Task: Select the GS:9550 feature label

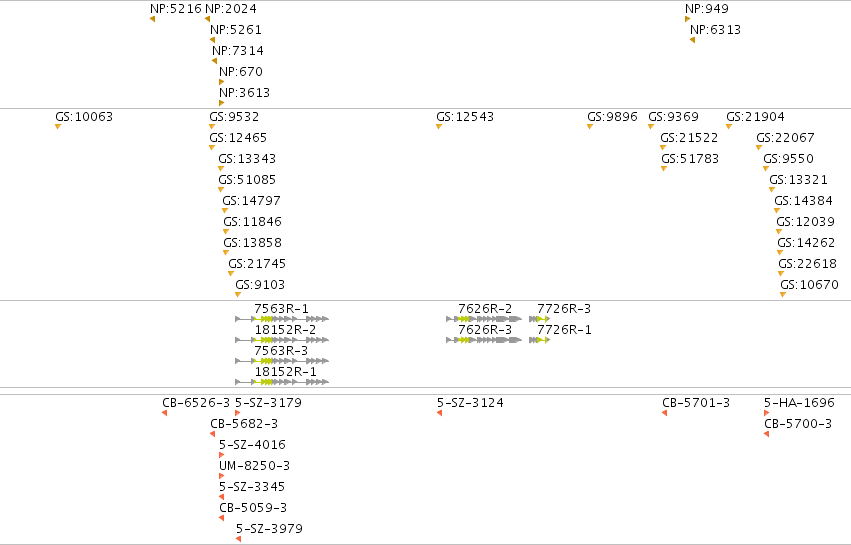Action: pyautogui.click(x=789, y=159)
